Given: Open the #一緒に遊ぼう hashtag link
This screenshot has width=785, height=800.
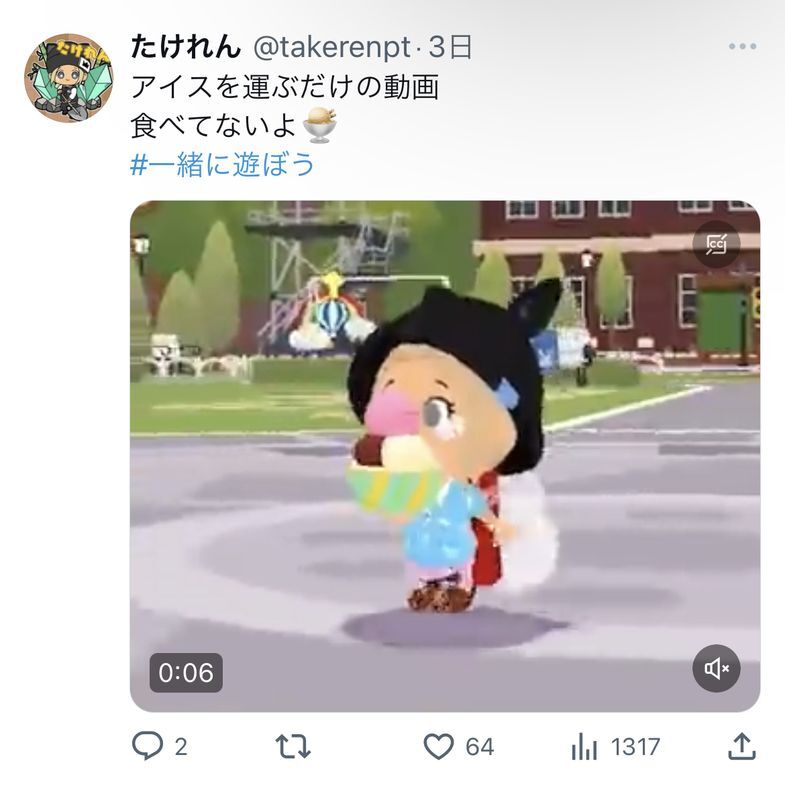Looking at the screenshot, I should click(222, 165).
